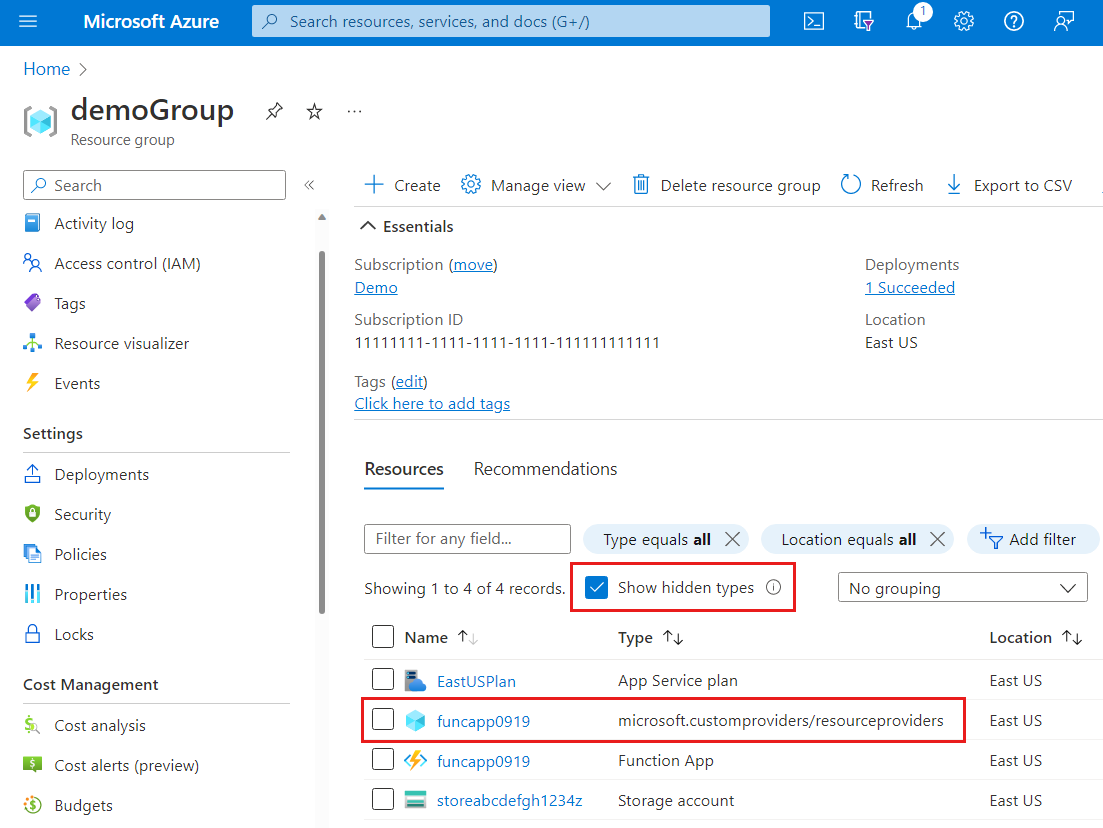Expand the Manage view dropdown arrow

coord(603,185)
